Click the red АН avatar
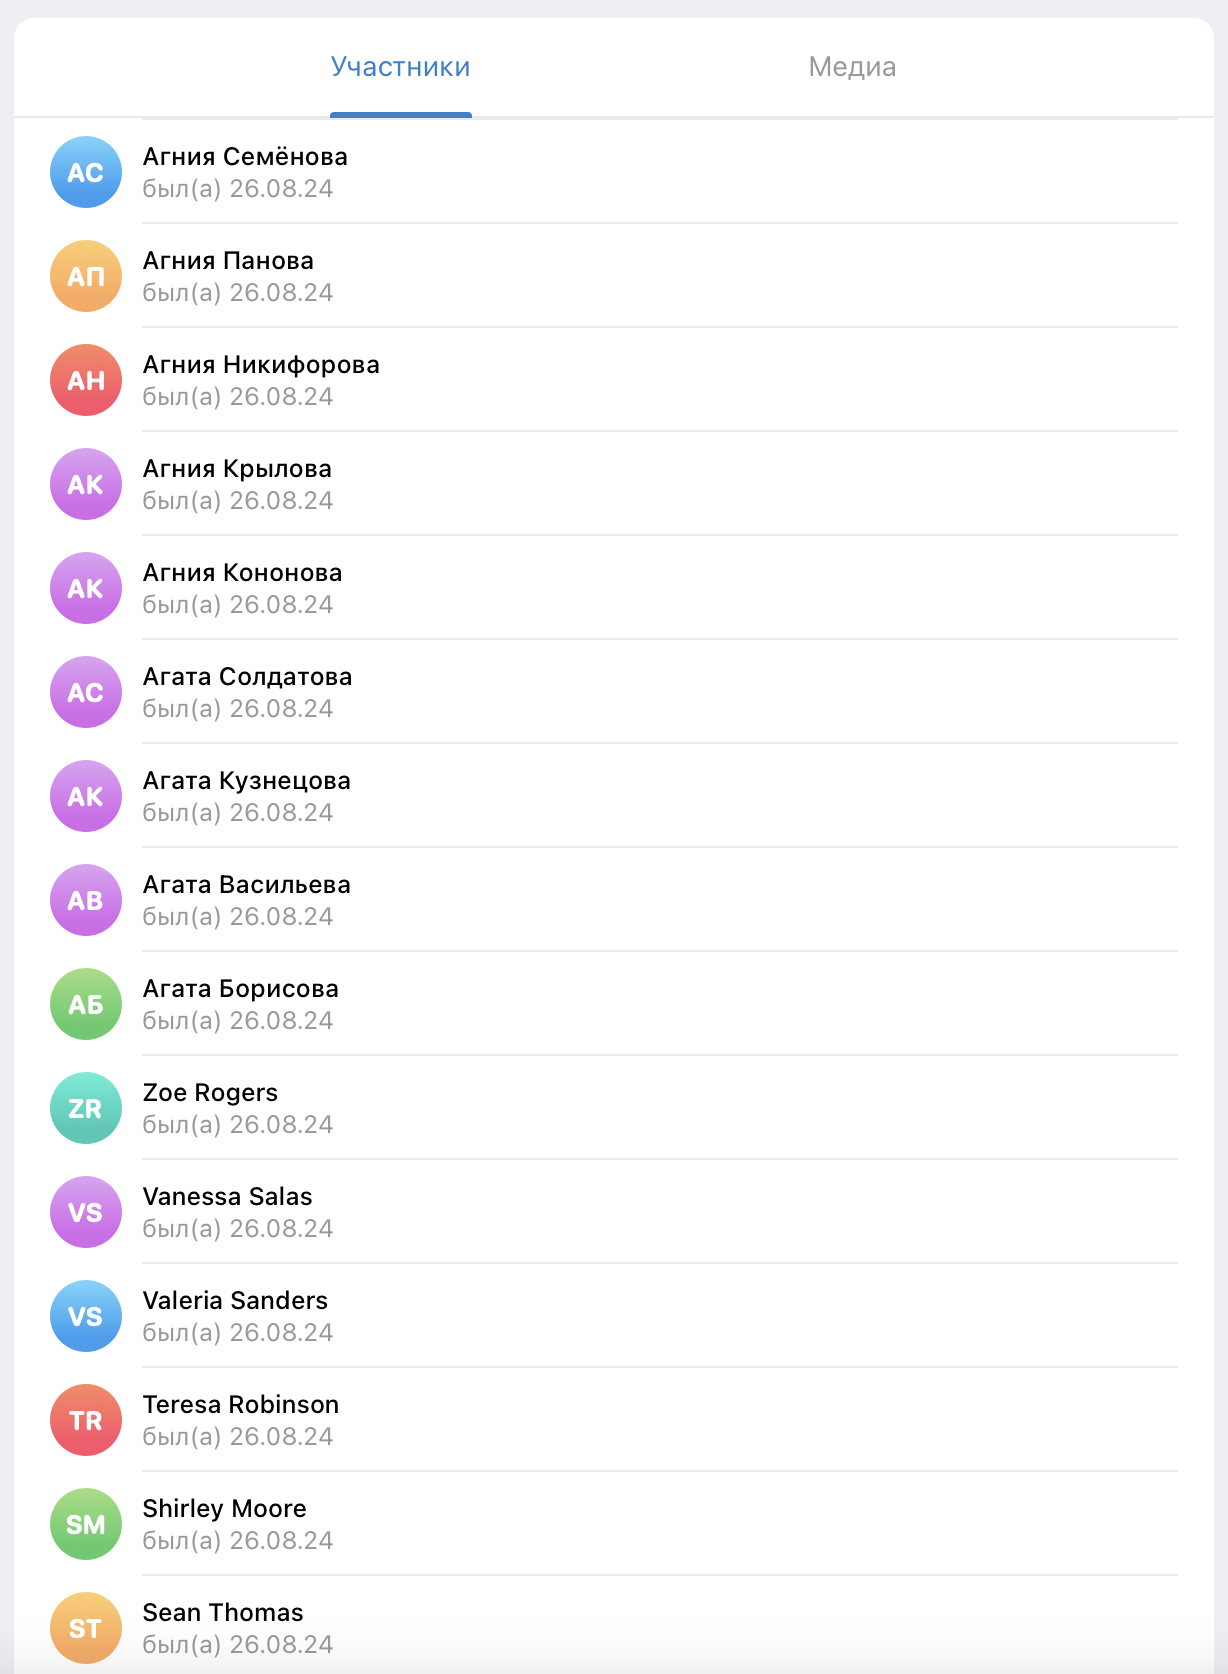 point(86,380)
